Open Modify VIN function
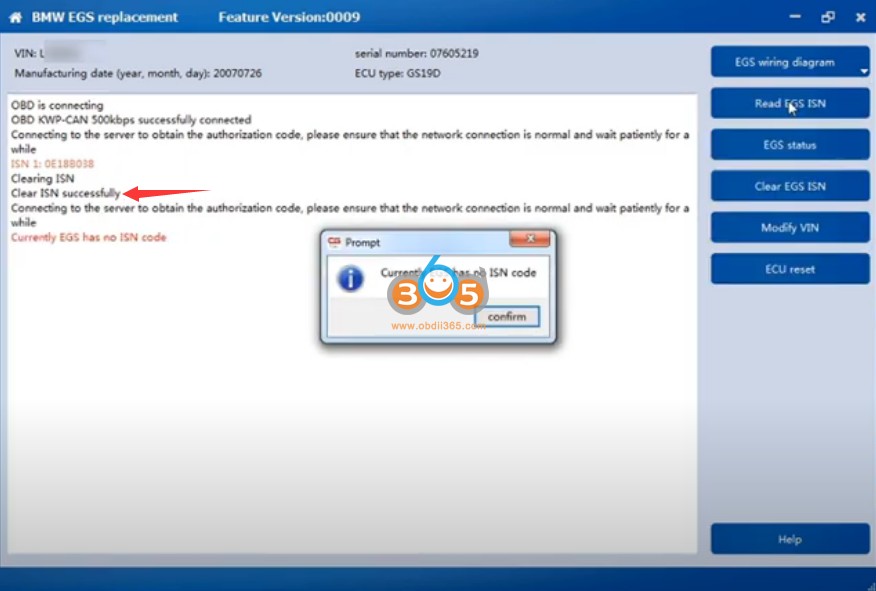Screen dimensions: 876x591 790,227
